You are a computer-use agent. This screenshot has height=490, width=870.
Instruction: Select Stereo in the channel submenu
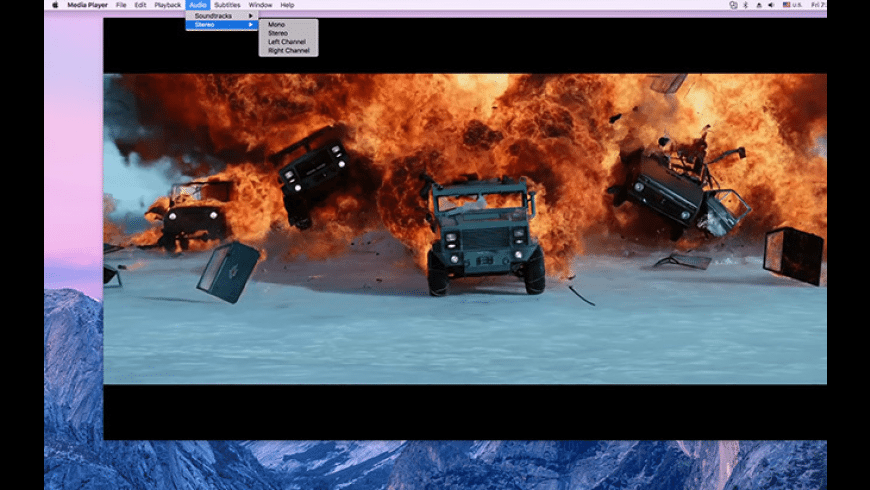pos(278,33)
